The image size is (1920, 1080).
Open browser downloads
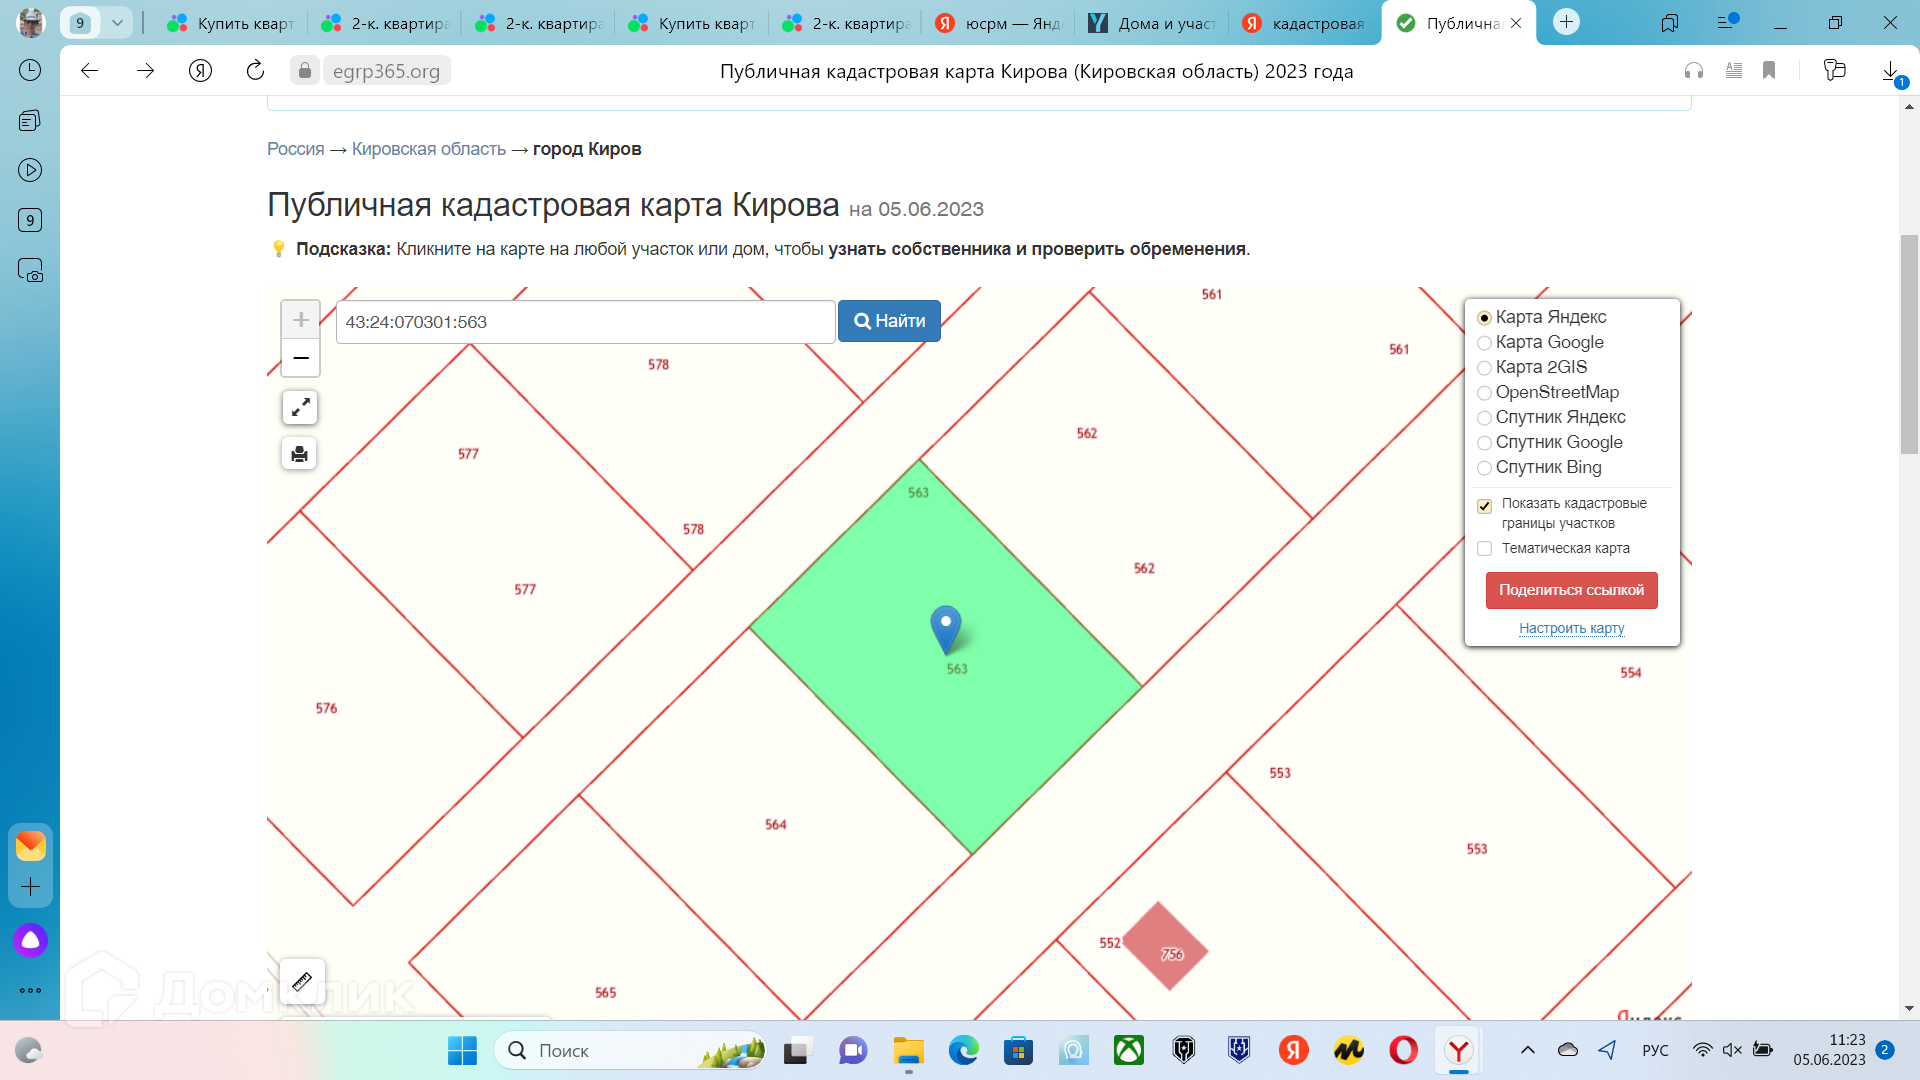(1891, 71)
